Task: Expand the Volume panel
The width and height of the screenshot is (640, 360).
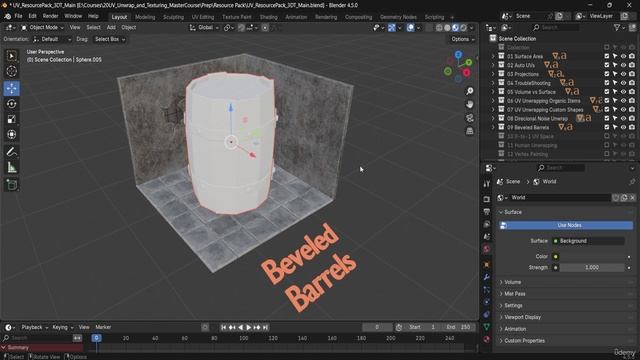Action: pyautogui.click(x=512, y=282)
